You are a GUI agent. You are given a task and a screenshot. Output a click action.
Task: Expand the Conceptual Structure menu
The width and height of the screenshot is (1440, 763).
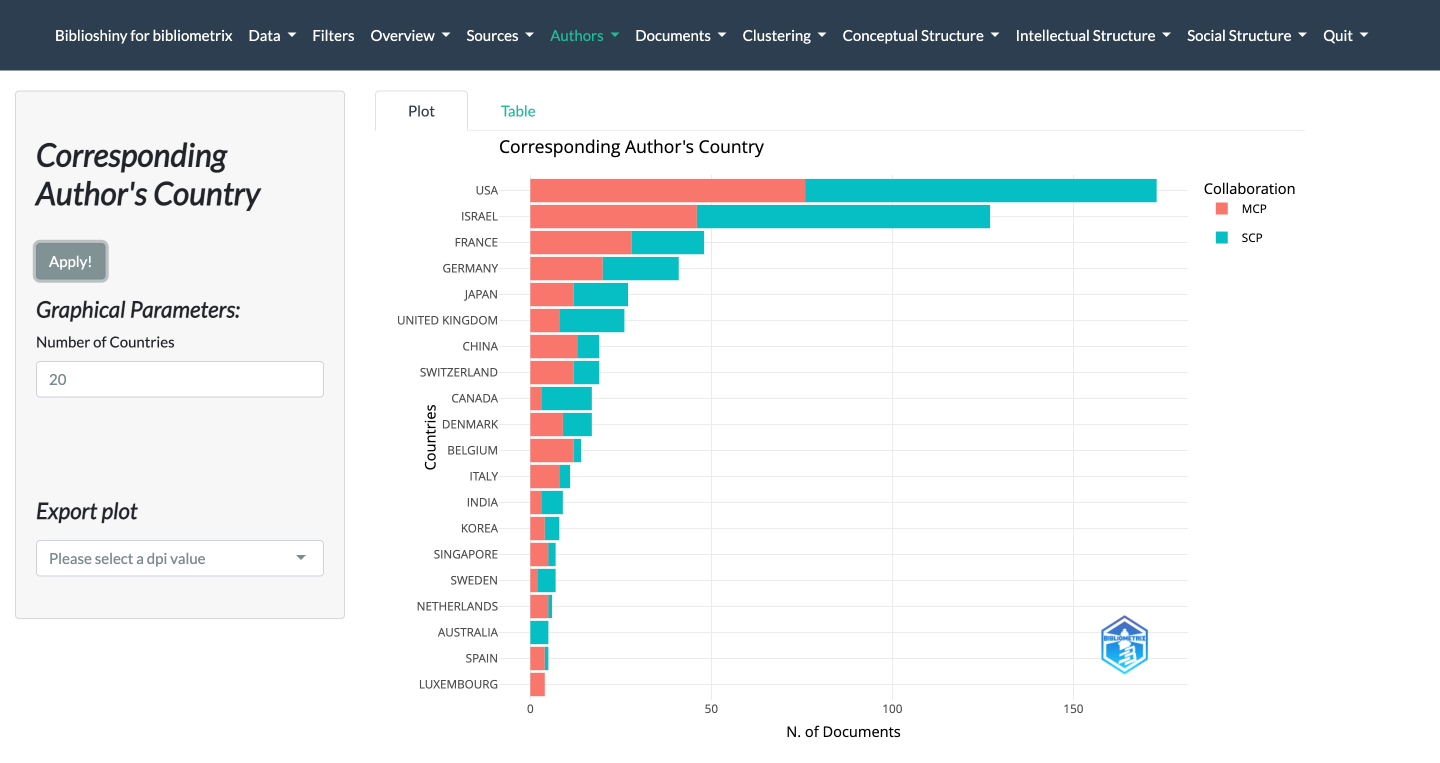tap(921, 35)
